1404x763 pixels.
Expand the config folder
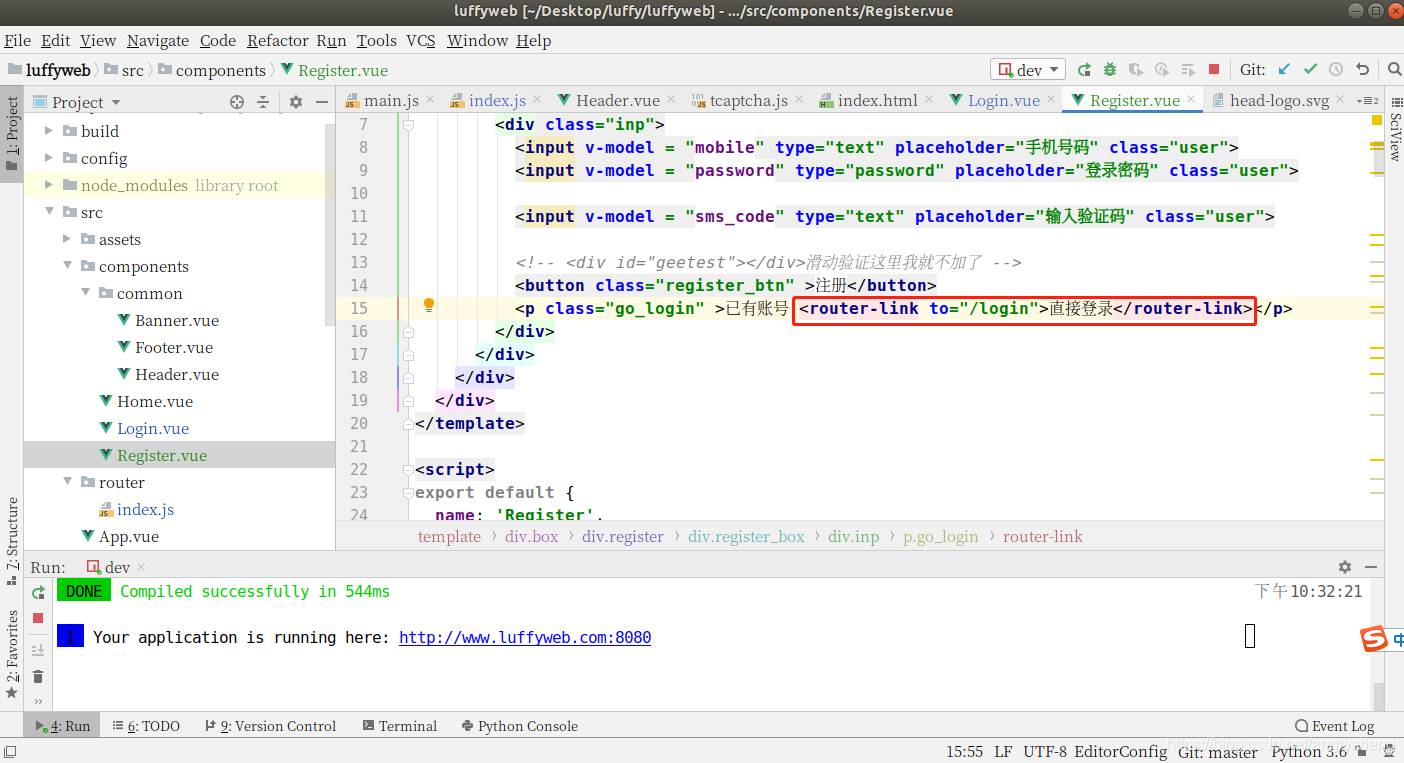tap(50, 158)
